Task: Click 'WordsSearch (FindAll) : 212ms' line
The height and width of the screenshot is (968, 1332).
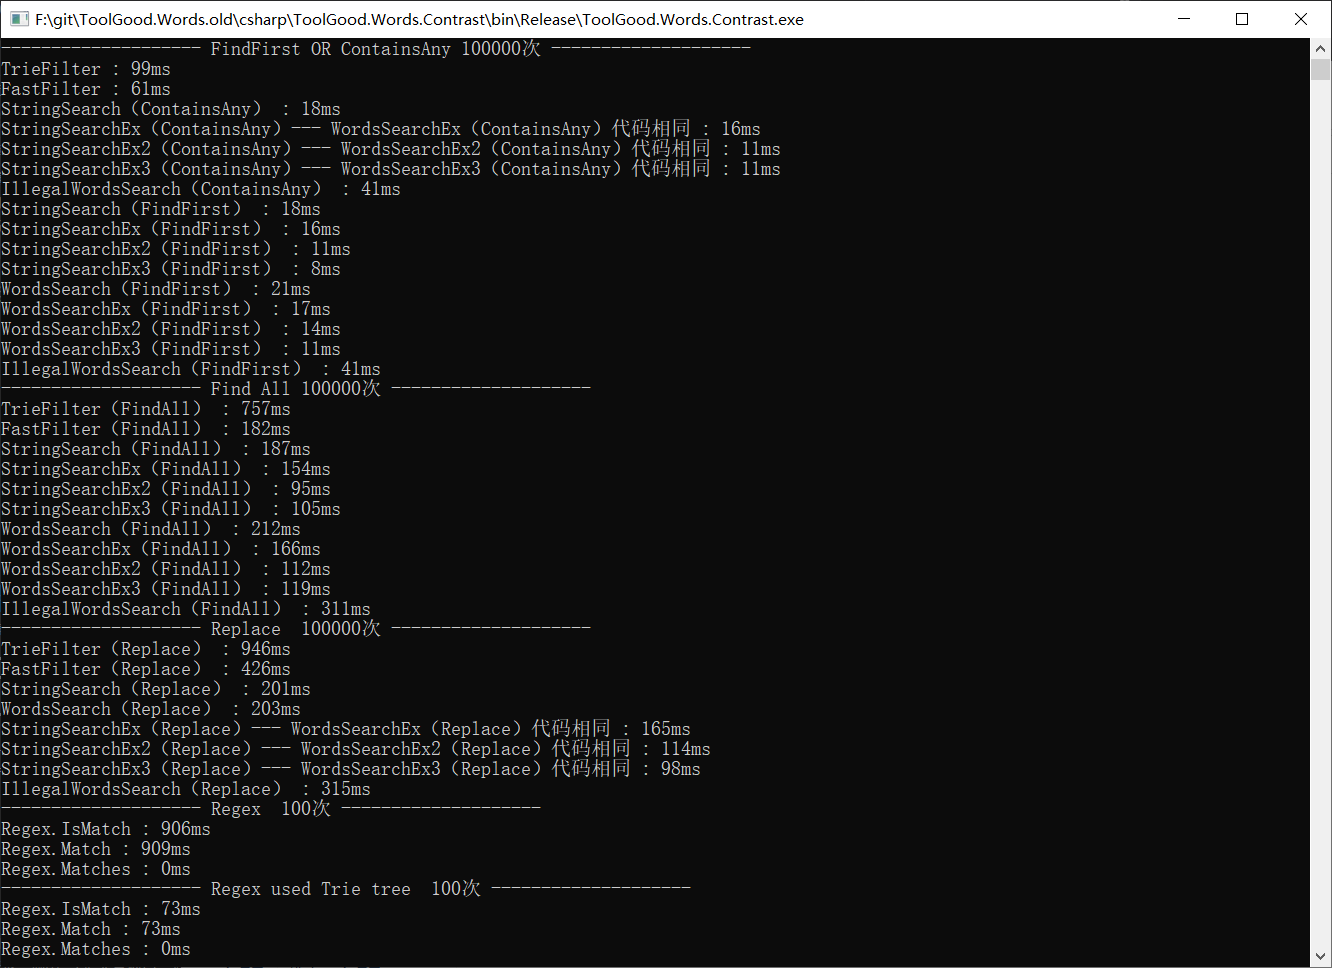Action: (x=151, y=529)
